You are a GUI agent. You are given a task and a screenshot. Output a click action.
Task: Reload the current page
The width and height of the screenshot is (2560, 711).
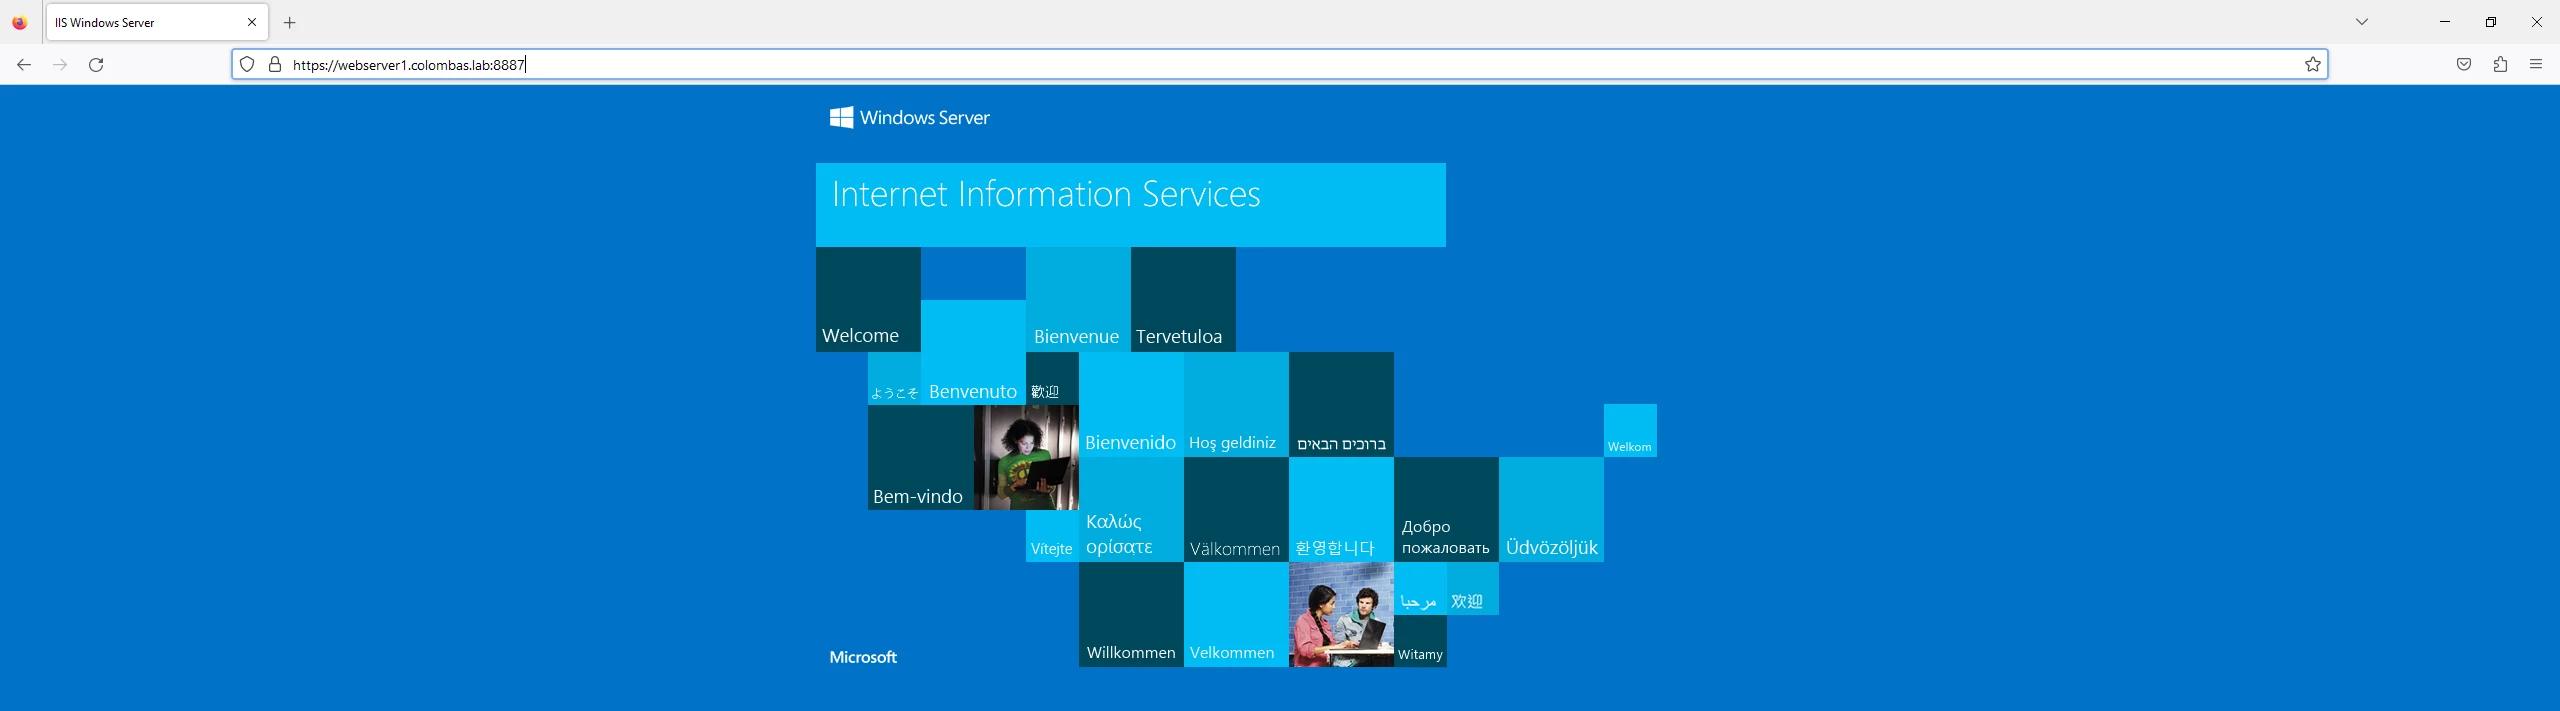[x=96, y=65]
